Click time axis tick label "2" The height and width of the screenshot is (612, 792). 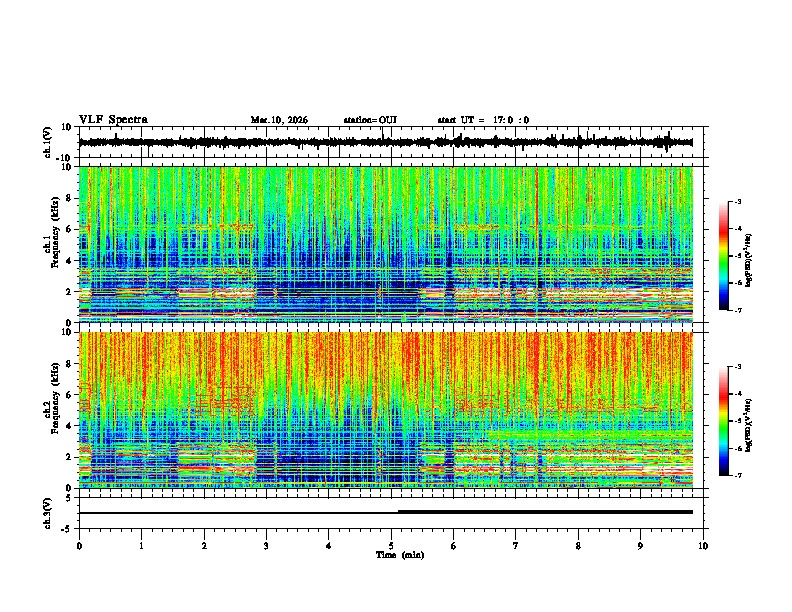pos(204,546)
